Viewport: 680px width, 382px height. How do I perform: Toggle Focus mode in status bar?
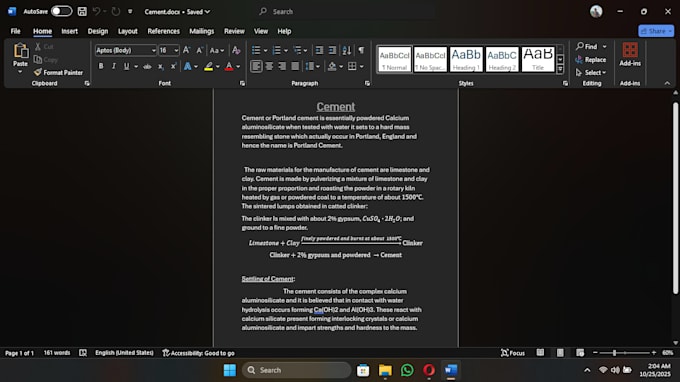[x=513, y=353]
